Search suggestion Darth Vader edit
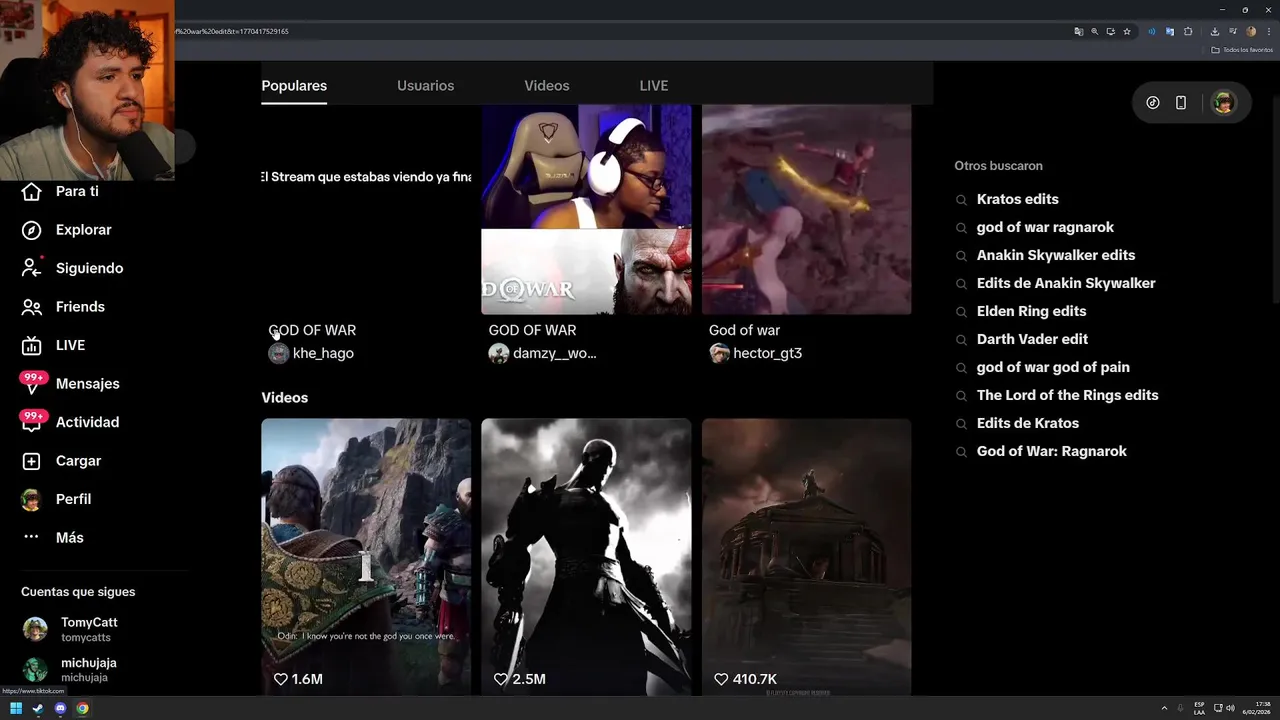The image size is (1280, 720). pyautogui.click(x=1032, y=339)
